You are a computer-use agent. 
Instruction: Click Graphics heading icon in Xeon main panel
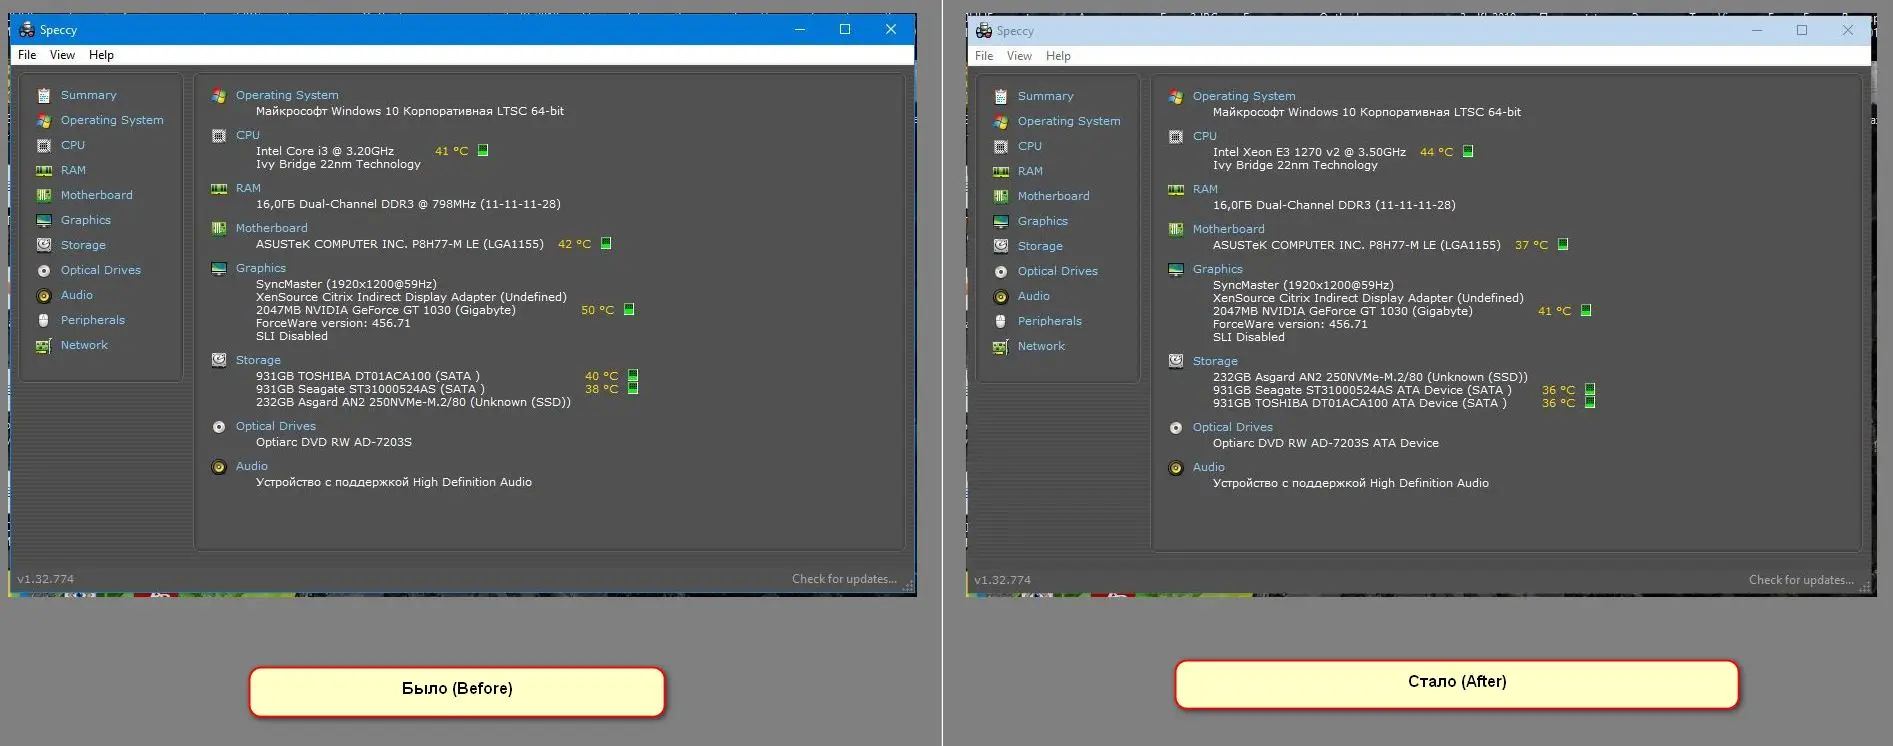coord(1176,270)
